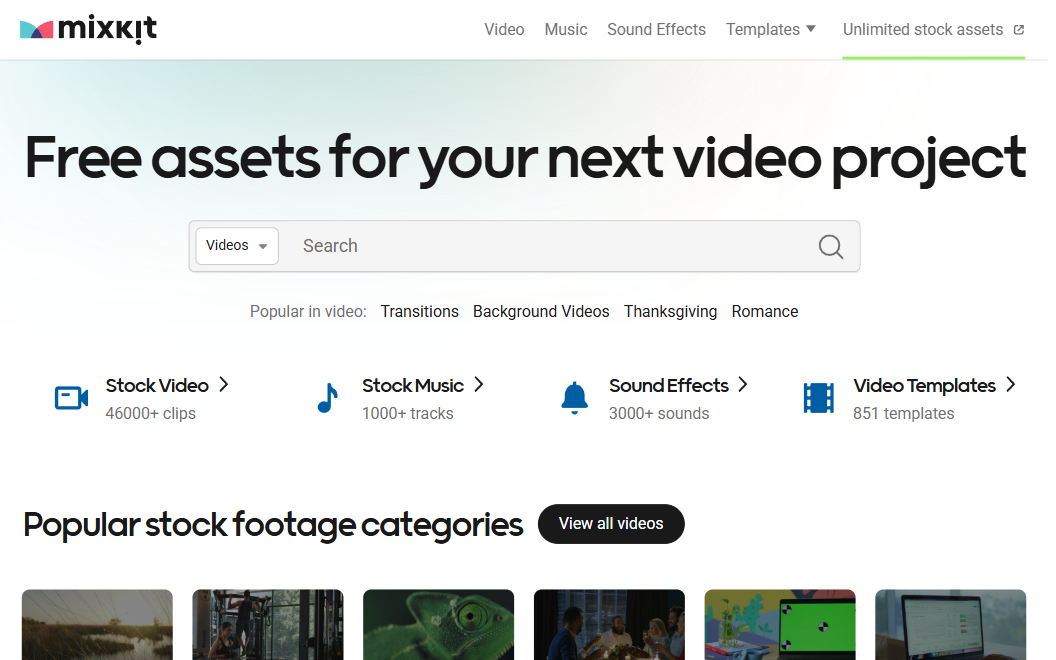The height and width of the screenshot is (660, 1056).
Task: Click inside the Search text field
Action: [550, 246]
